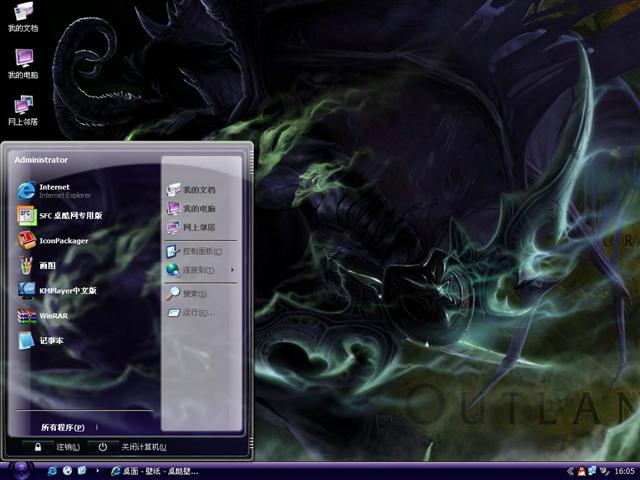Click network tray icon left of volume
Screen dimensions: 640x480
(592, 471)
